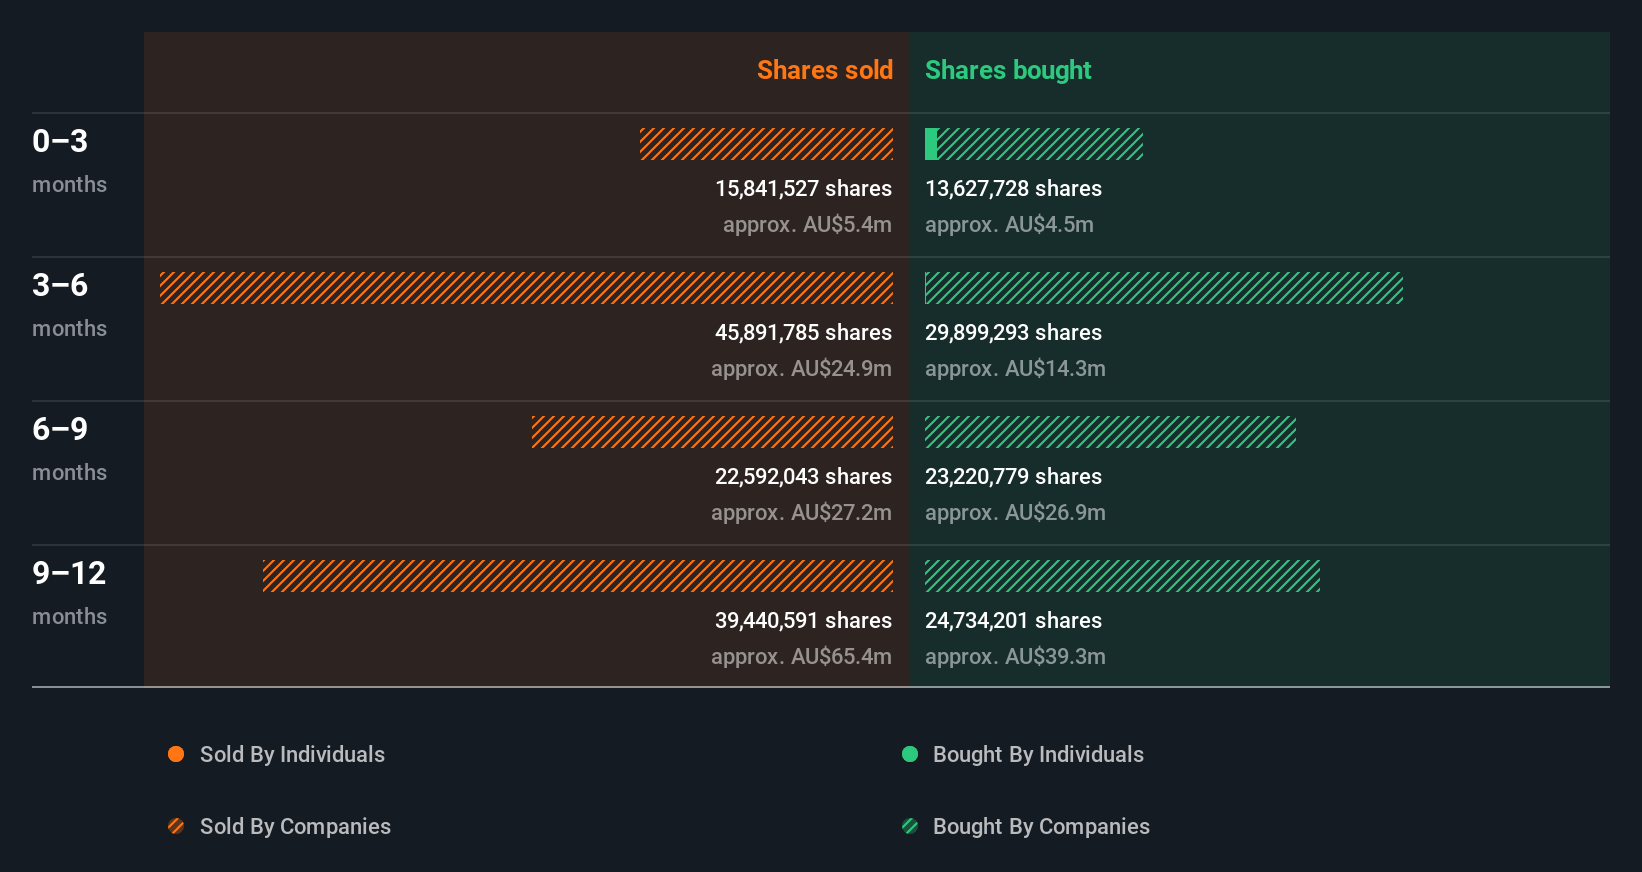
Task: Click the approx. AU$24.9m text
Action: pyautogui.click(x=801, y=368)
